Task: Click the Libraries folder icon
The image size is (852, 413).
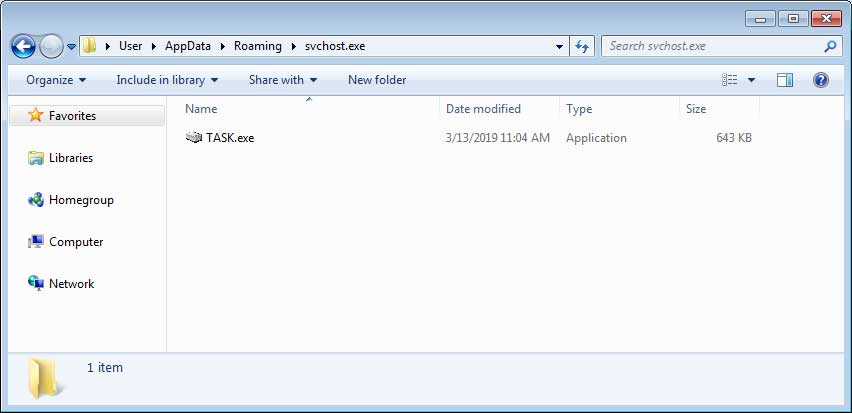Action: click(36, 158)
